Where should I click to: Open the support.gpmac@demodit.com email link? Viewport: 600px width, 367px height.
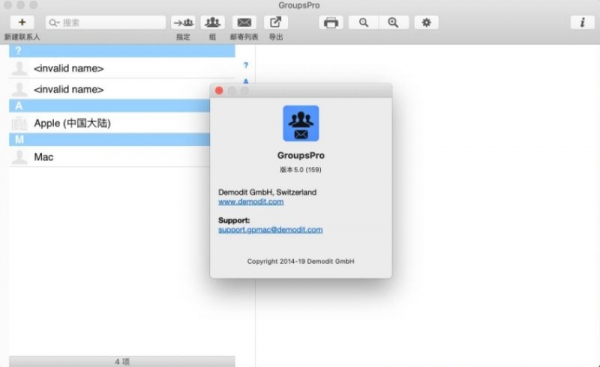point(270,230)
